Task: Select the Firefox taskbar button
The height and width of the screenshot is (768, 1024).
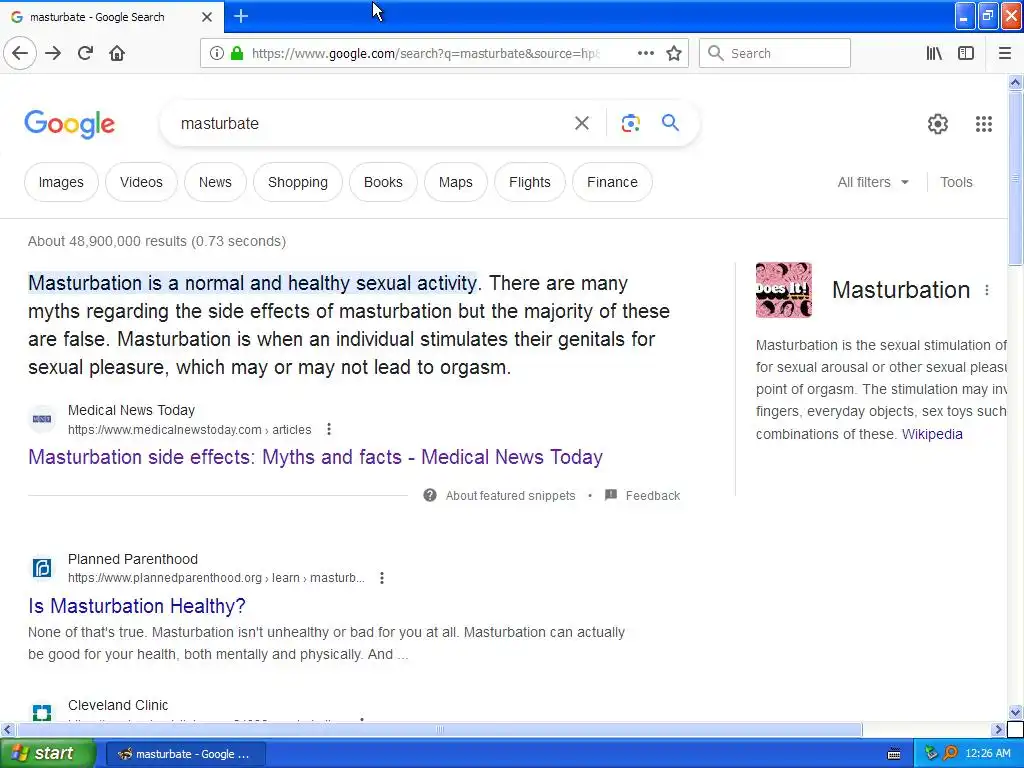Action: (x=185, y=754)
